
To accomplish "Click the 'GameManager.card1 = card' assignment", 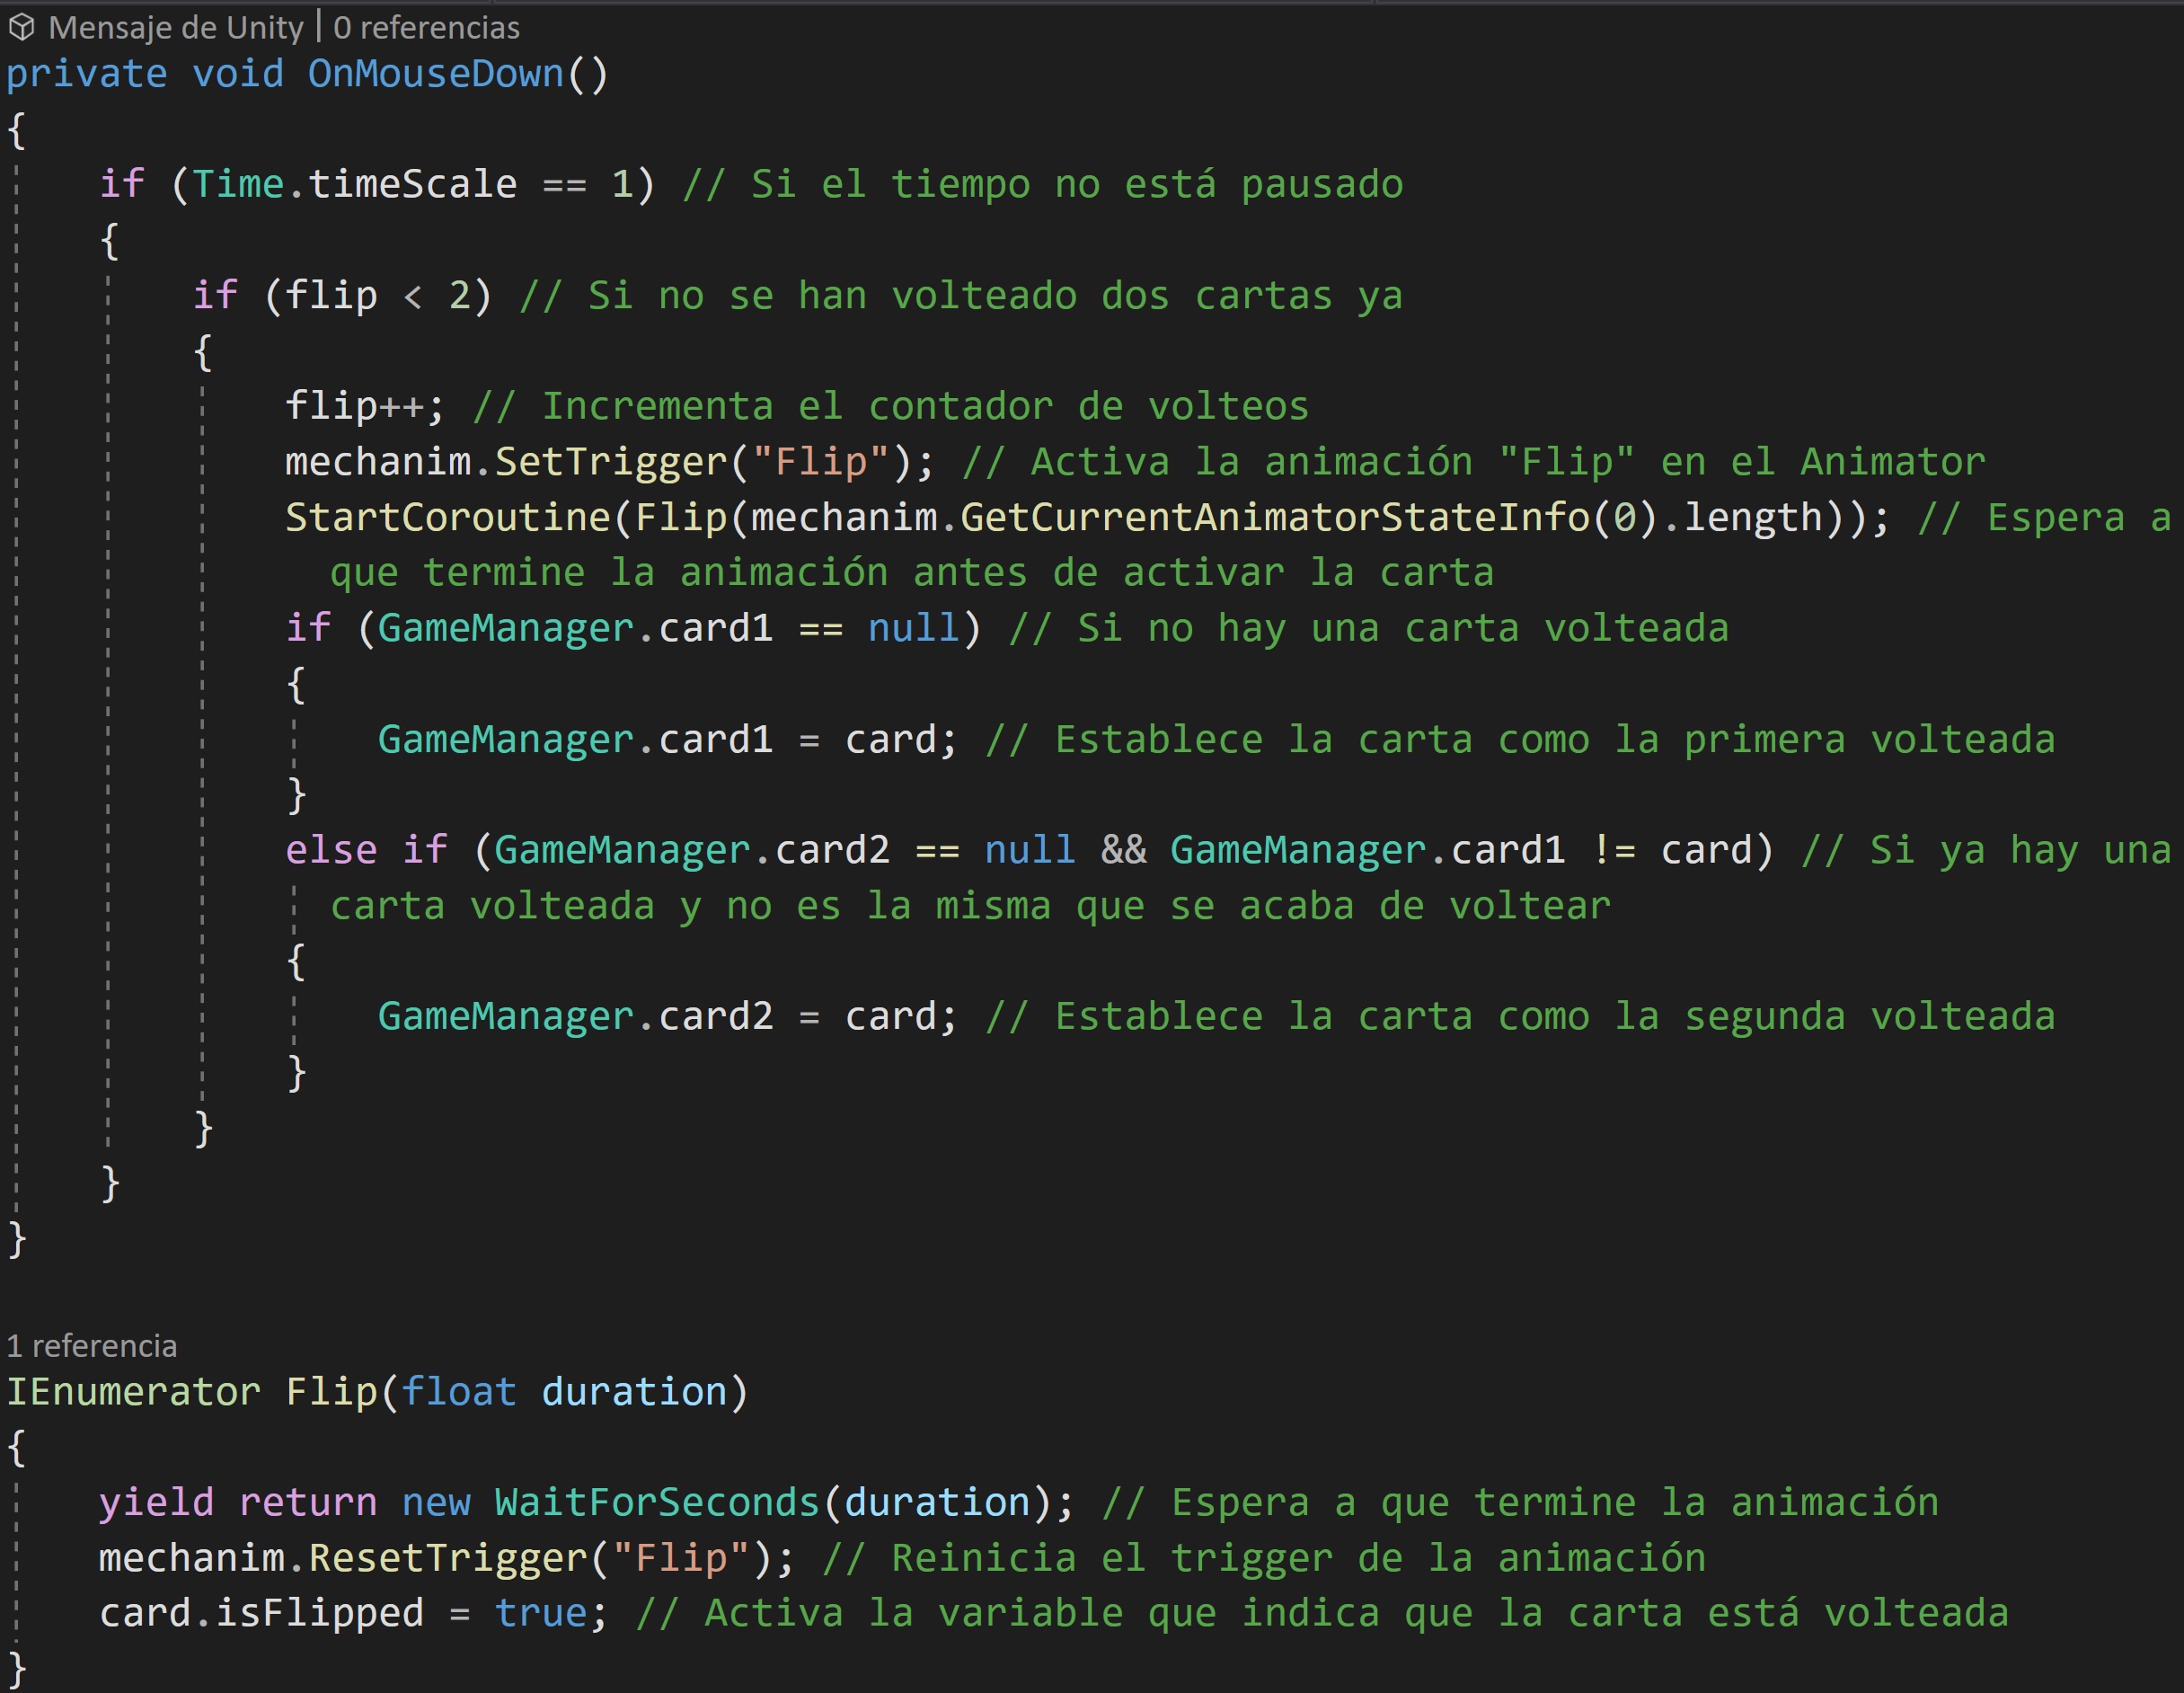I will pos(665,740).
